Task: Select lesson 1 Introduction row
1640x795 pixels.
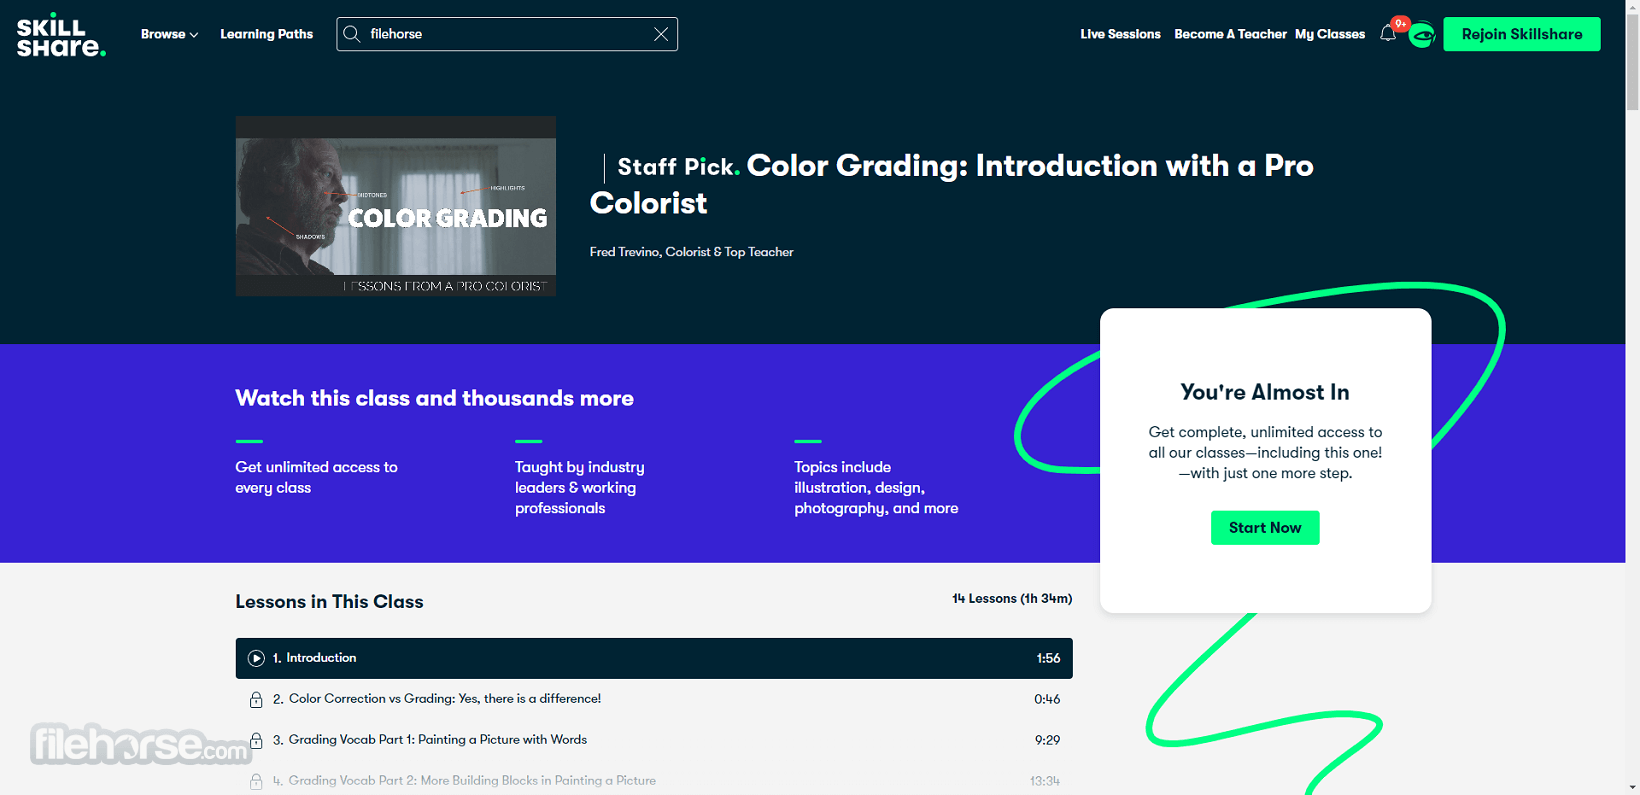Action: click(654, 658)
